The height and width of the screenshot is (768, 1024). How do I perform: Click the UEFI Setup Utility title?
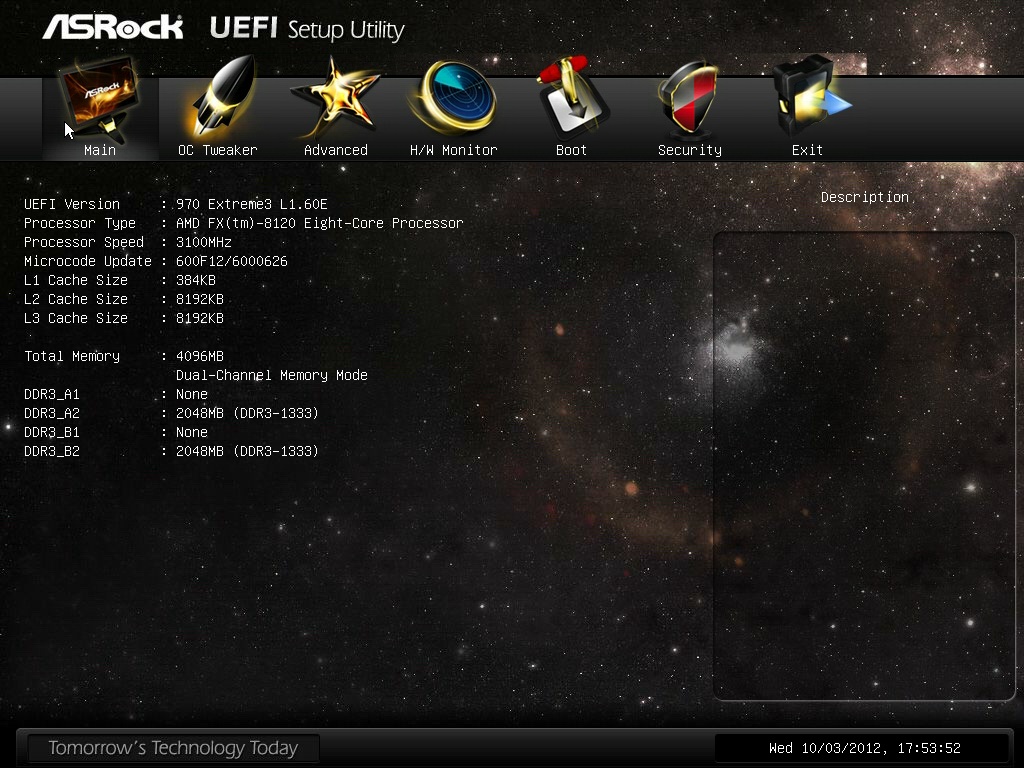[x=307, y=29]
